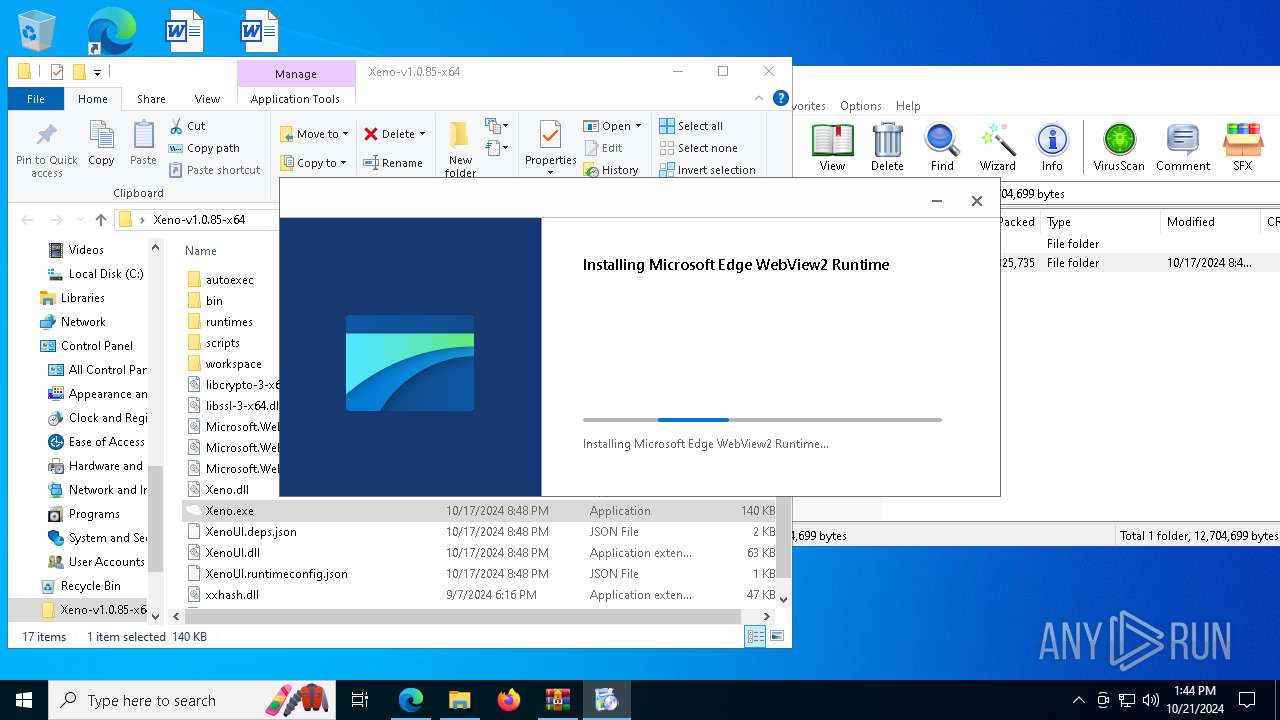Image resolution: width=1280 pixels, height=720 pixels.
Task: Open the File tab in Explorer
Action: (36, 99)
